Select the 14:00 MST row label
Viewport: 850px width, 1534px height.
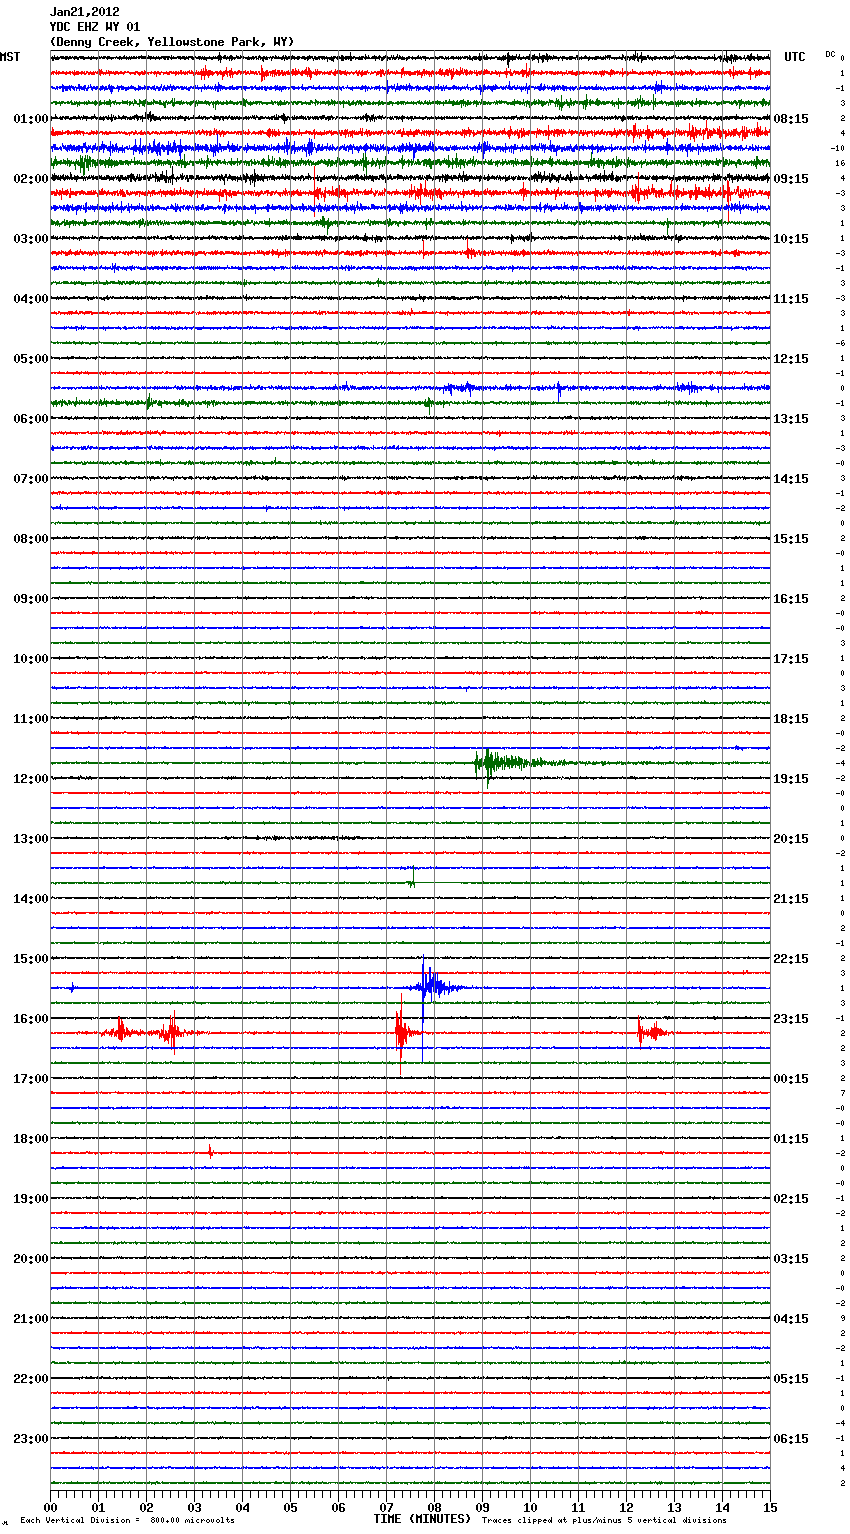point(31,899)
